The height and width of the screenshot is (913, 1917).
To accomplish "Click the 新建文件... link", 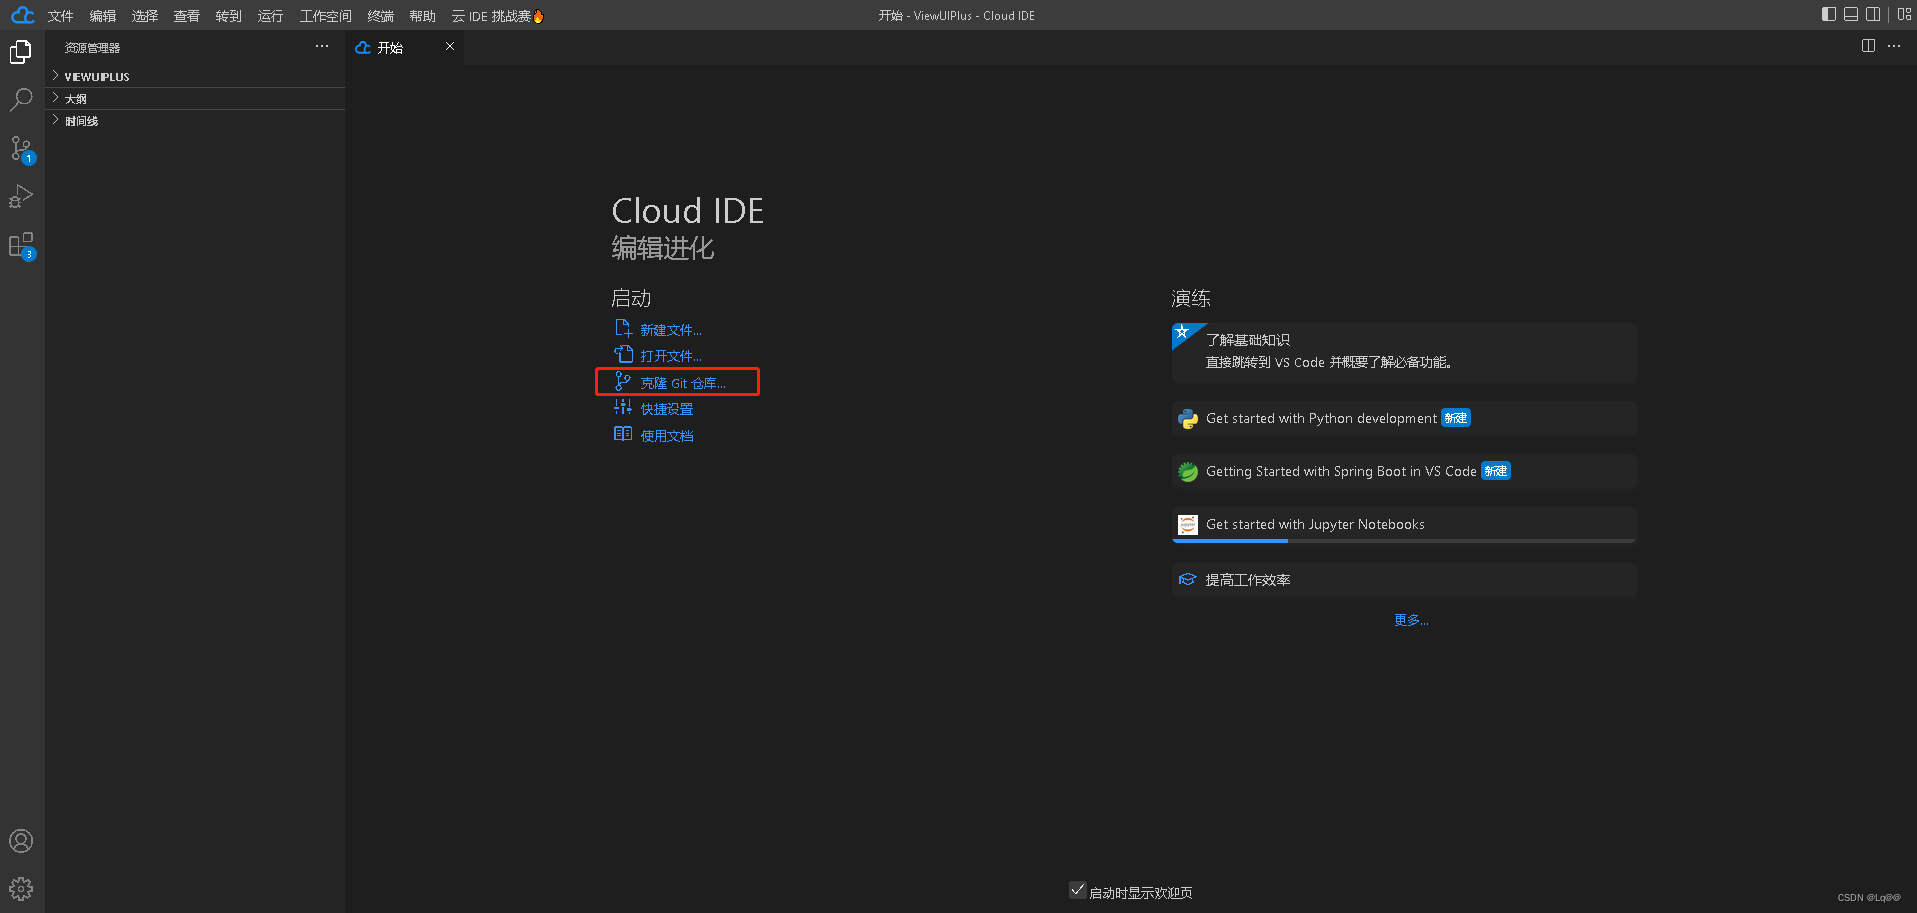I will pyautogui.click(x=671, y=330).
